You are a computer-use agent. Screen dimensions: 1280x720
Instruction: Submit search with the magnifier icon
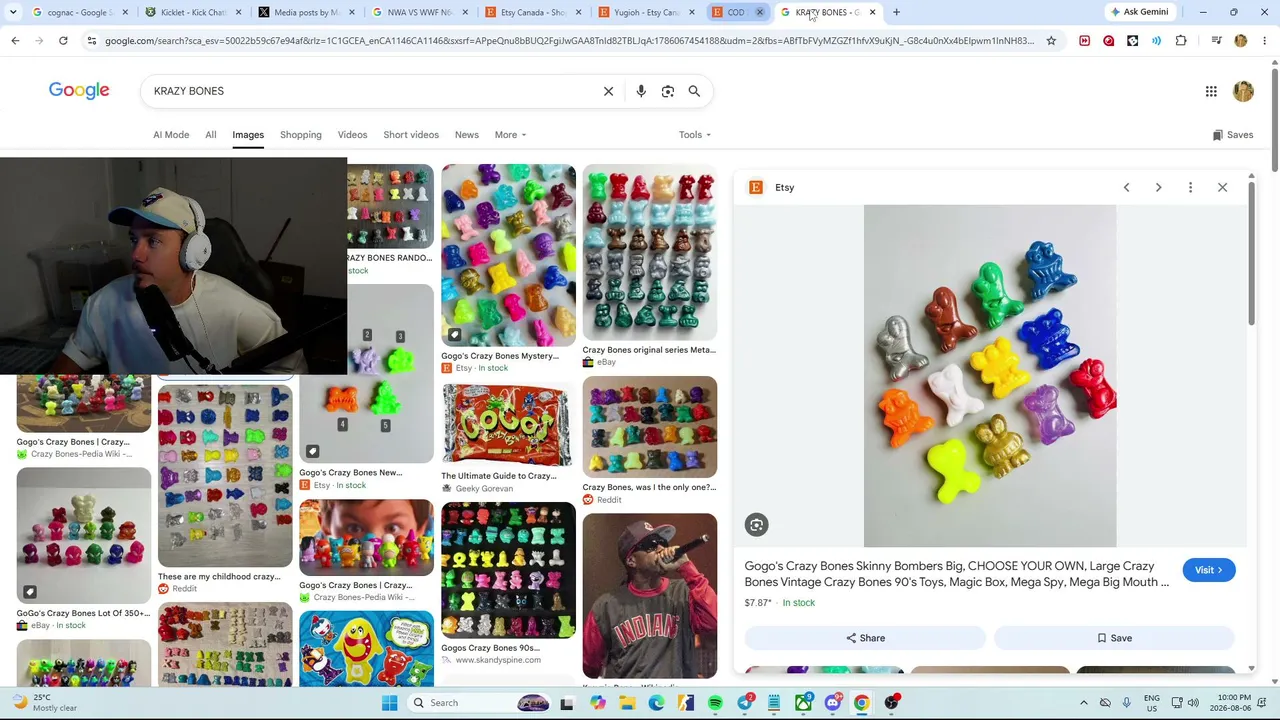[x=694, y=91]
